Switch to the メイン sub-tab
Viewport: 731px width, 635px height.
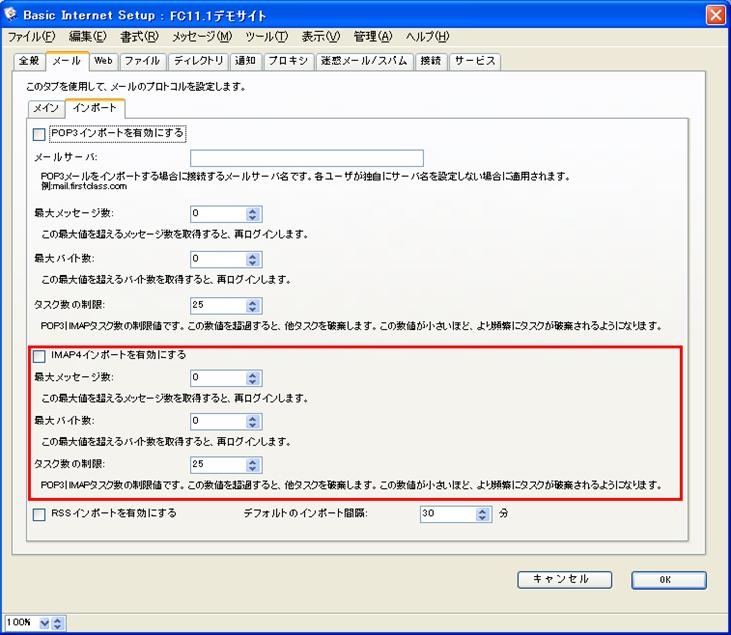click(x=46, y=108)
